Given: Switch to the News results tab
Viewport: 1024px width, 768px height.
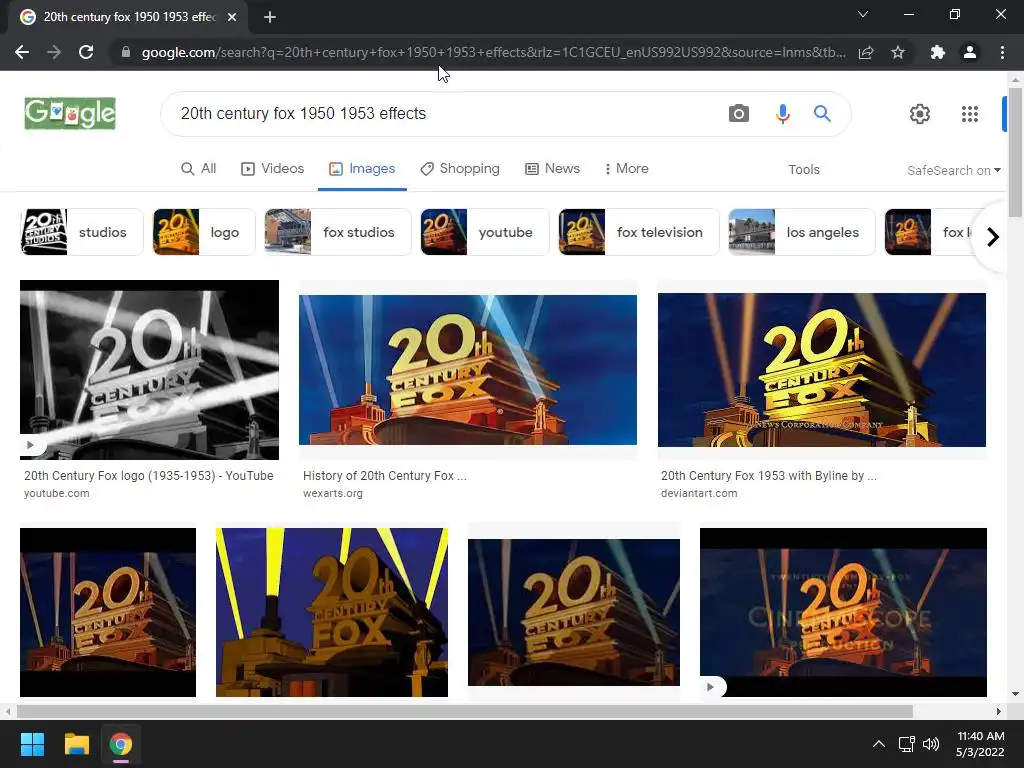Looking at the screenshot, I should [552, 168].
